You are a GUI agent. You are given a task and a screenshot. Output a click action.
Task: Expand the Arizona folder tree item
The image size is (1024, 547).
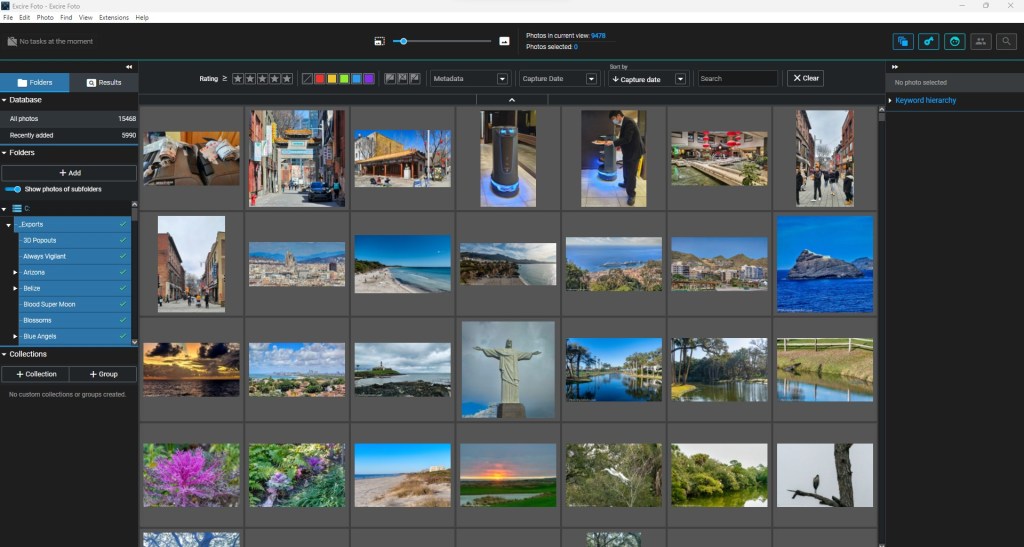pos(15,272)
